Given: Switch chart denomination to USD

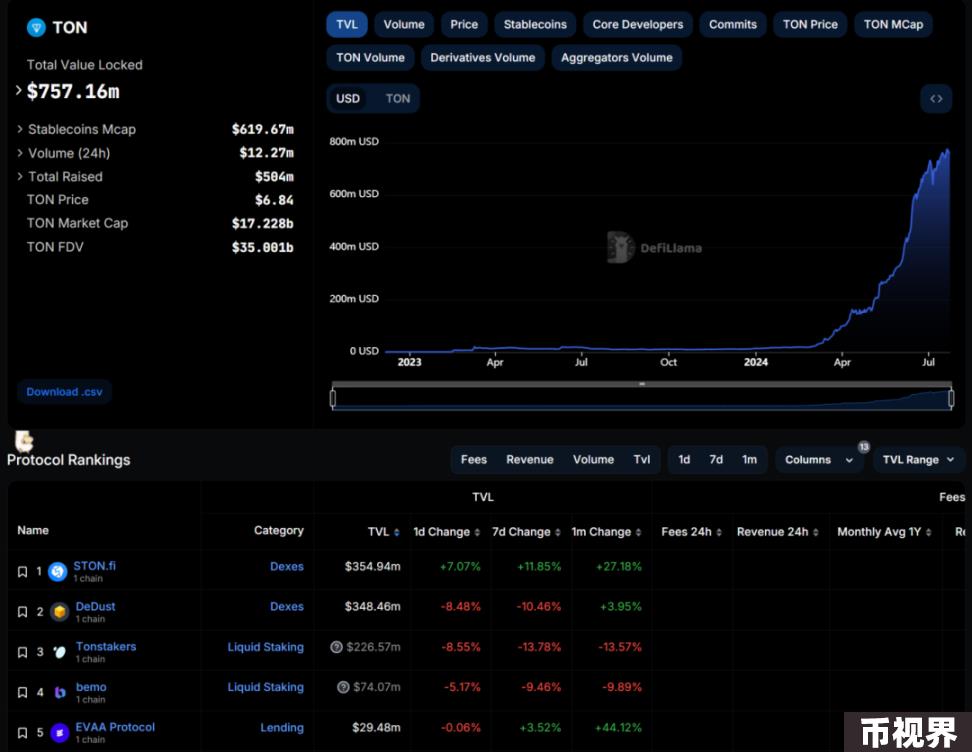Looking at the screenshot, I should click(348, 99).
